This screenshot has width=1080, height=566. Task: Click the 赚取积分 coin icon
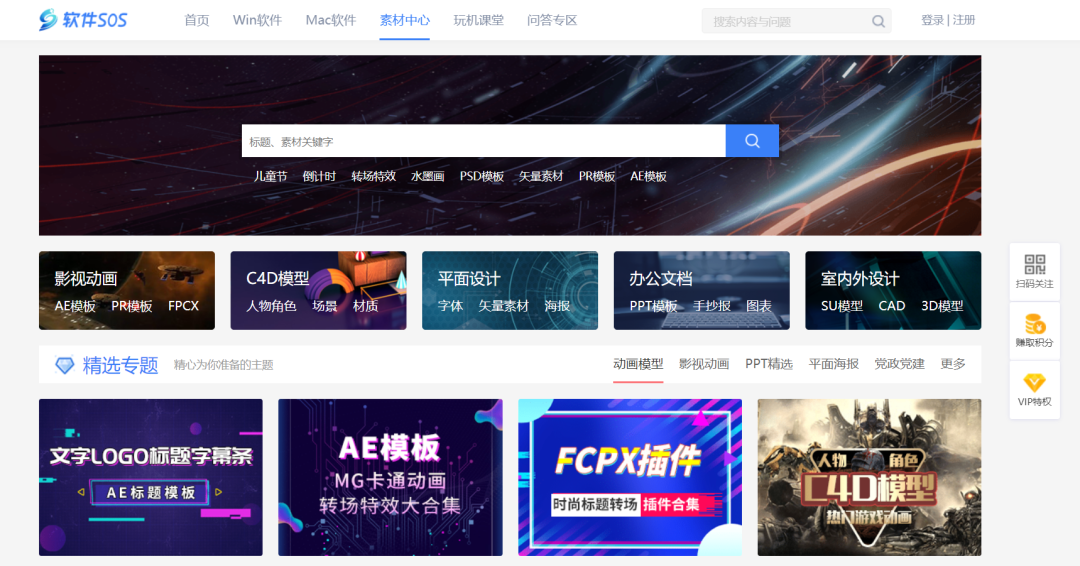tap(1034, 324)
